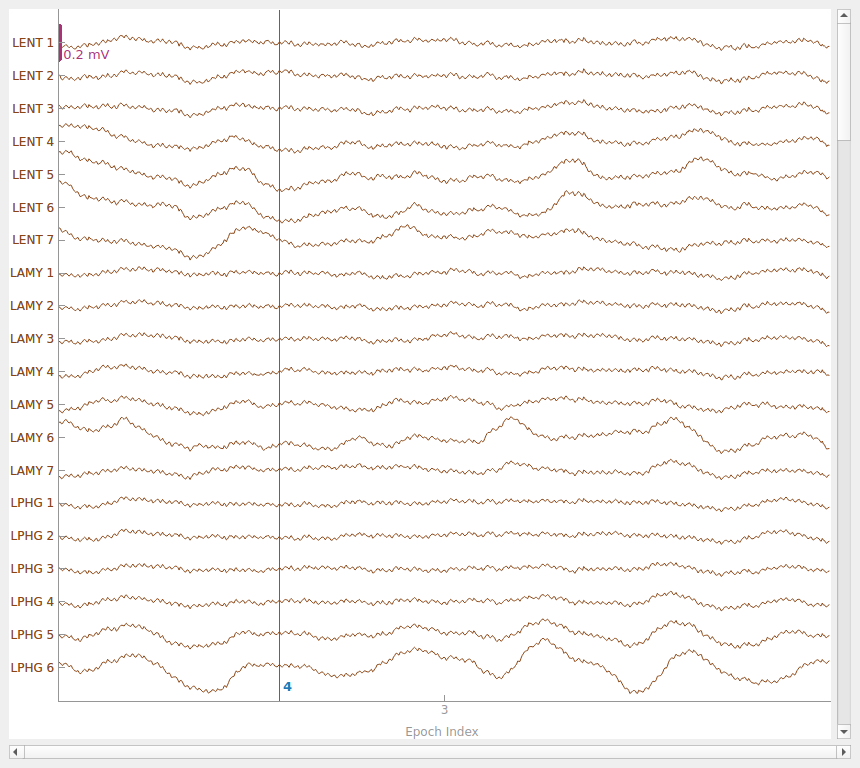This screenshot has width=860, height=768.
Task: Click the 0.2 mV scale bar
Action: tap(60, 43)
